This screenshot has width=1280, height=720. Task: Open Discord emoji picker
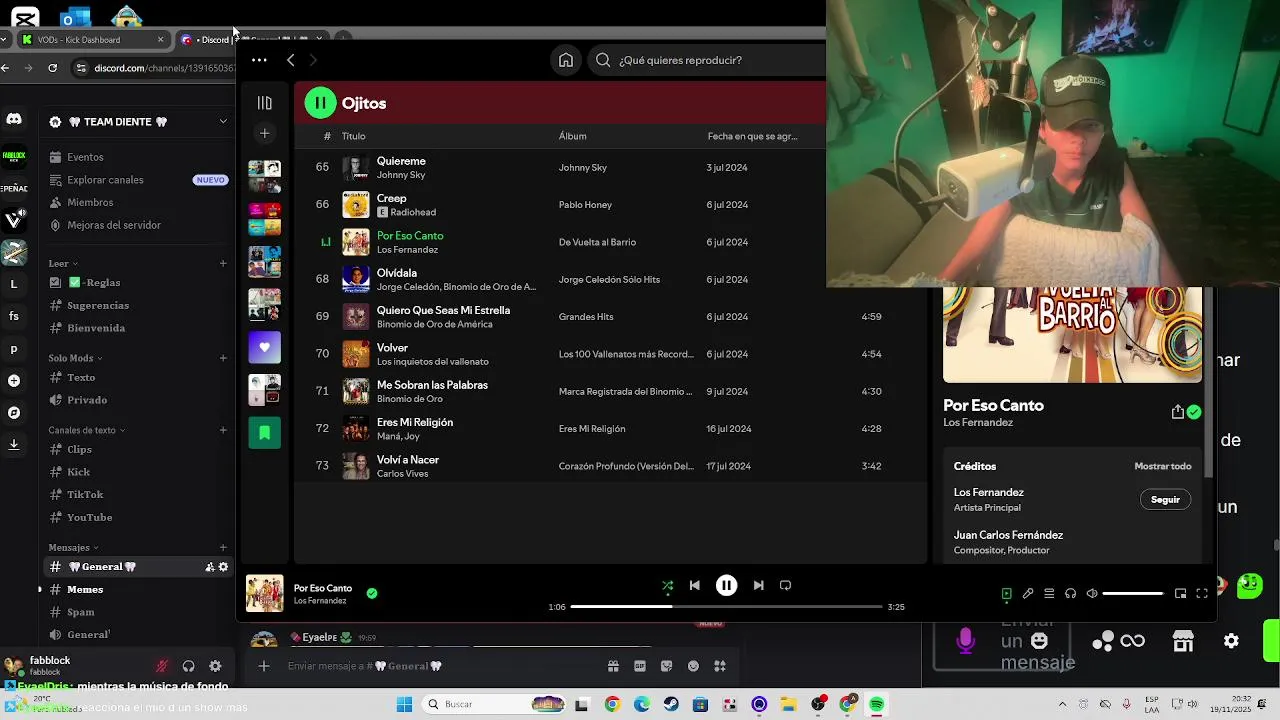693,666
